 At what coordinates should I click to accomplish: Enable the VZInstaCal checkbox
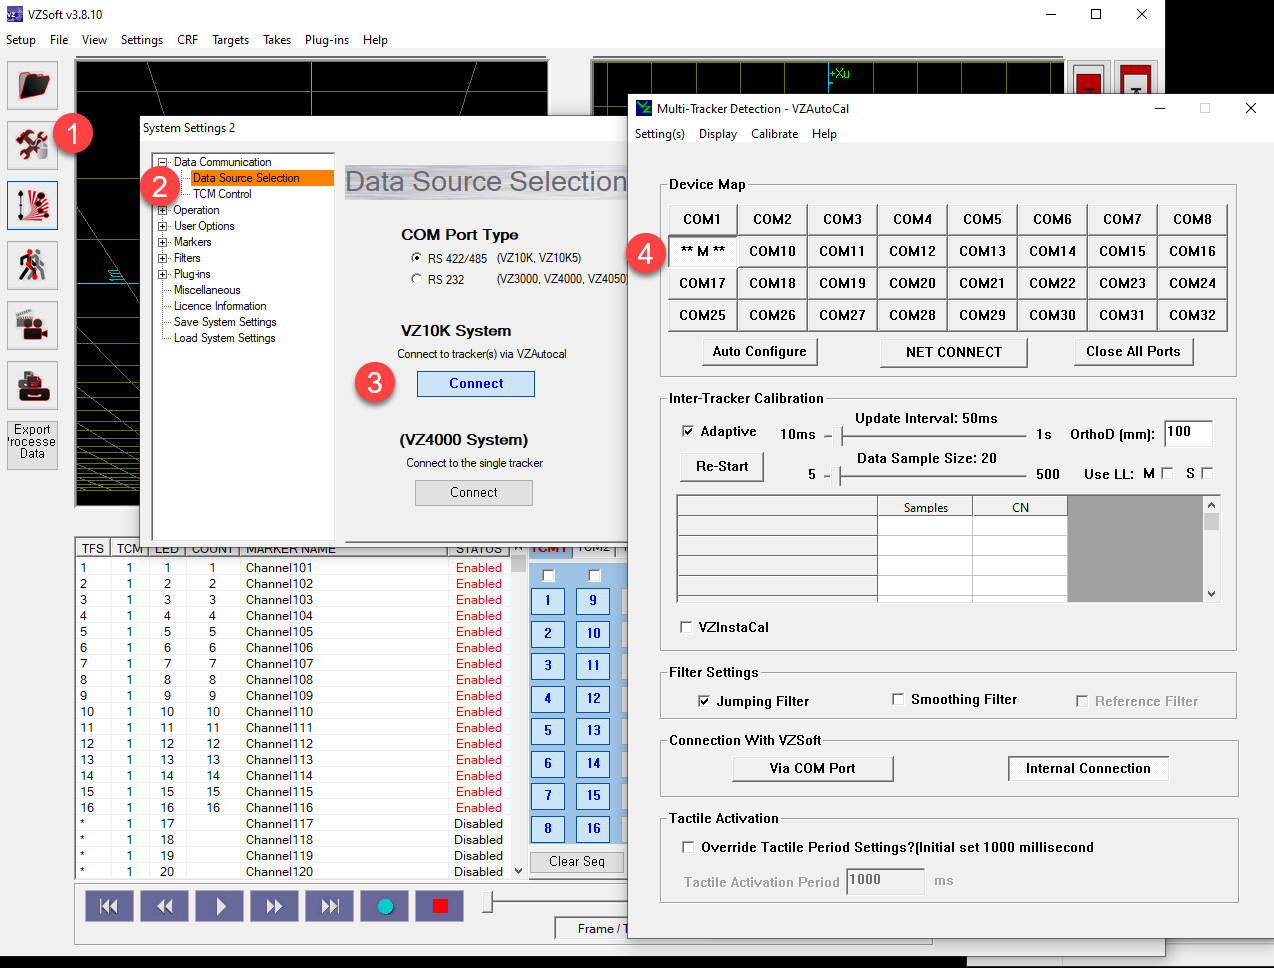coord(686,627)
